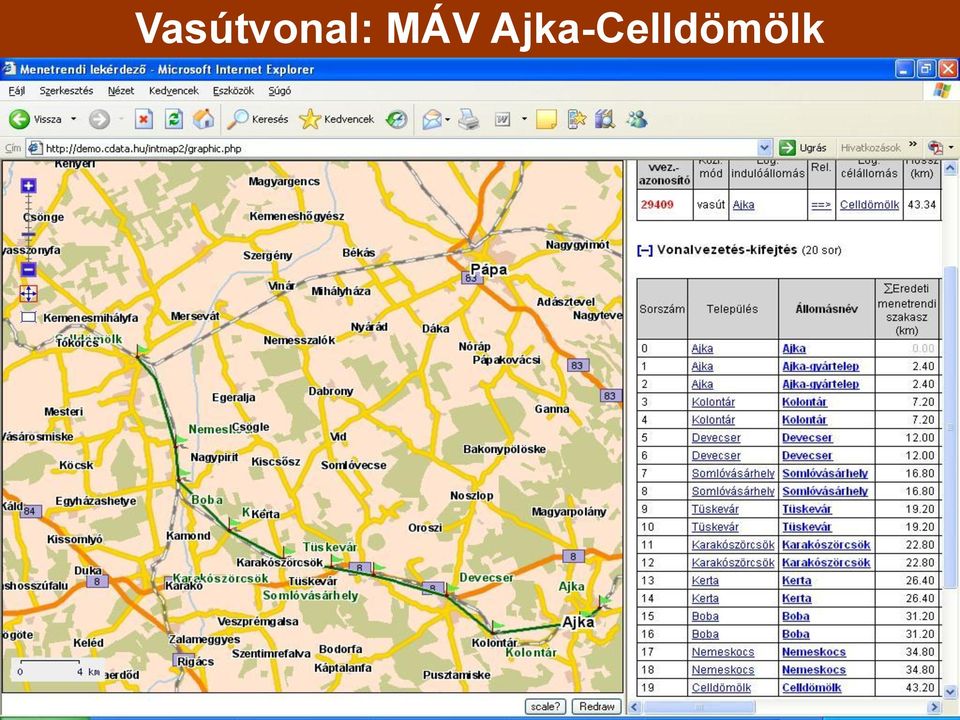
Task: Open the Kerta station name link in row 13
Action: (797, 580)
